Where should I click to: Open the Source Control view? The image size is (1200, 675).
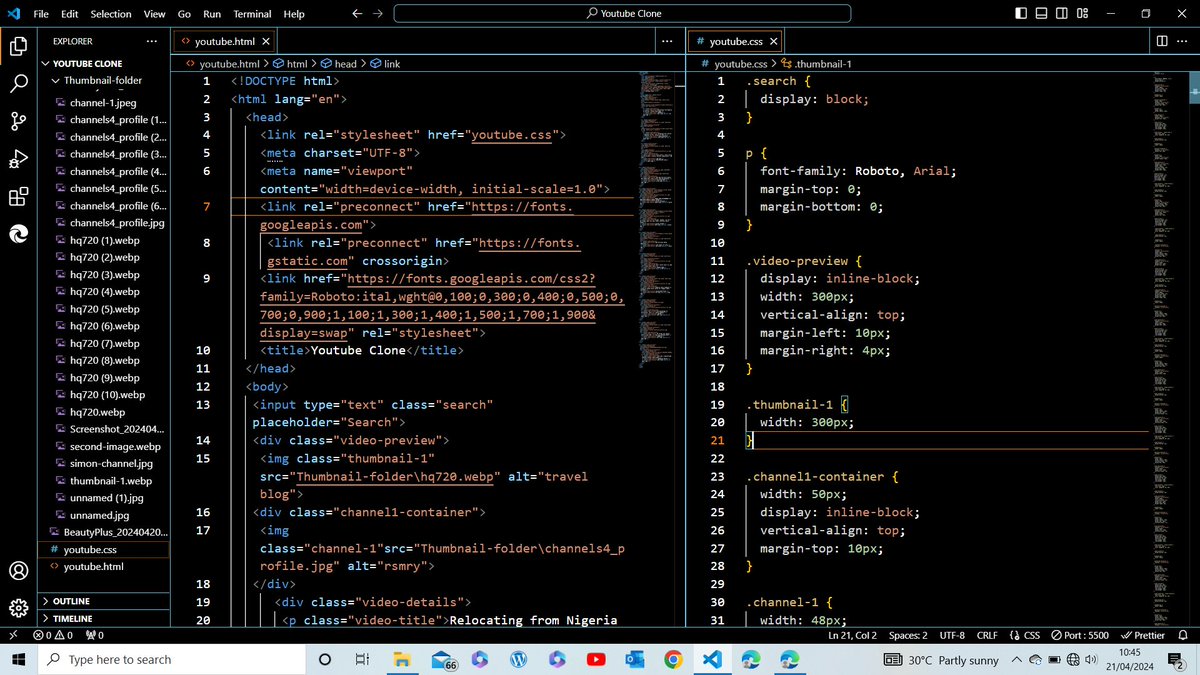[18, 121]
